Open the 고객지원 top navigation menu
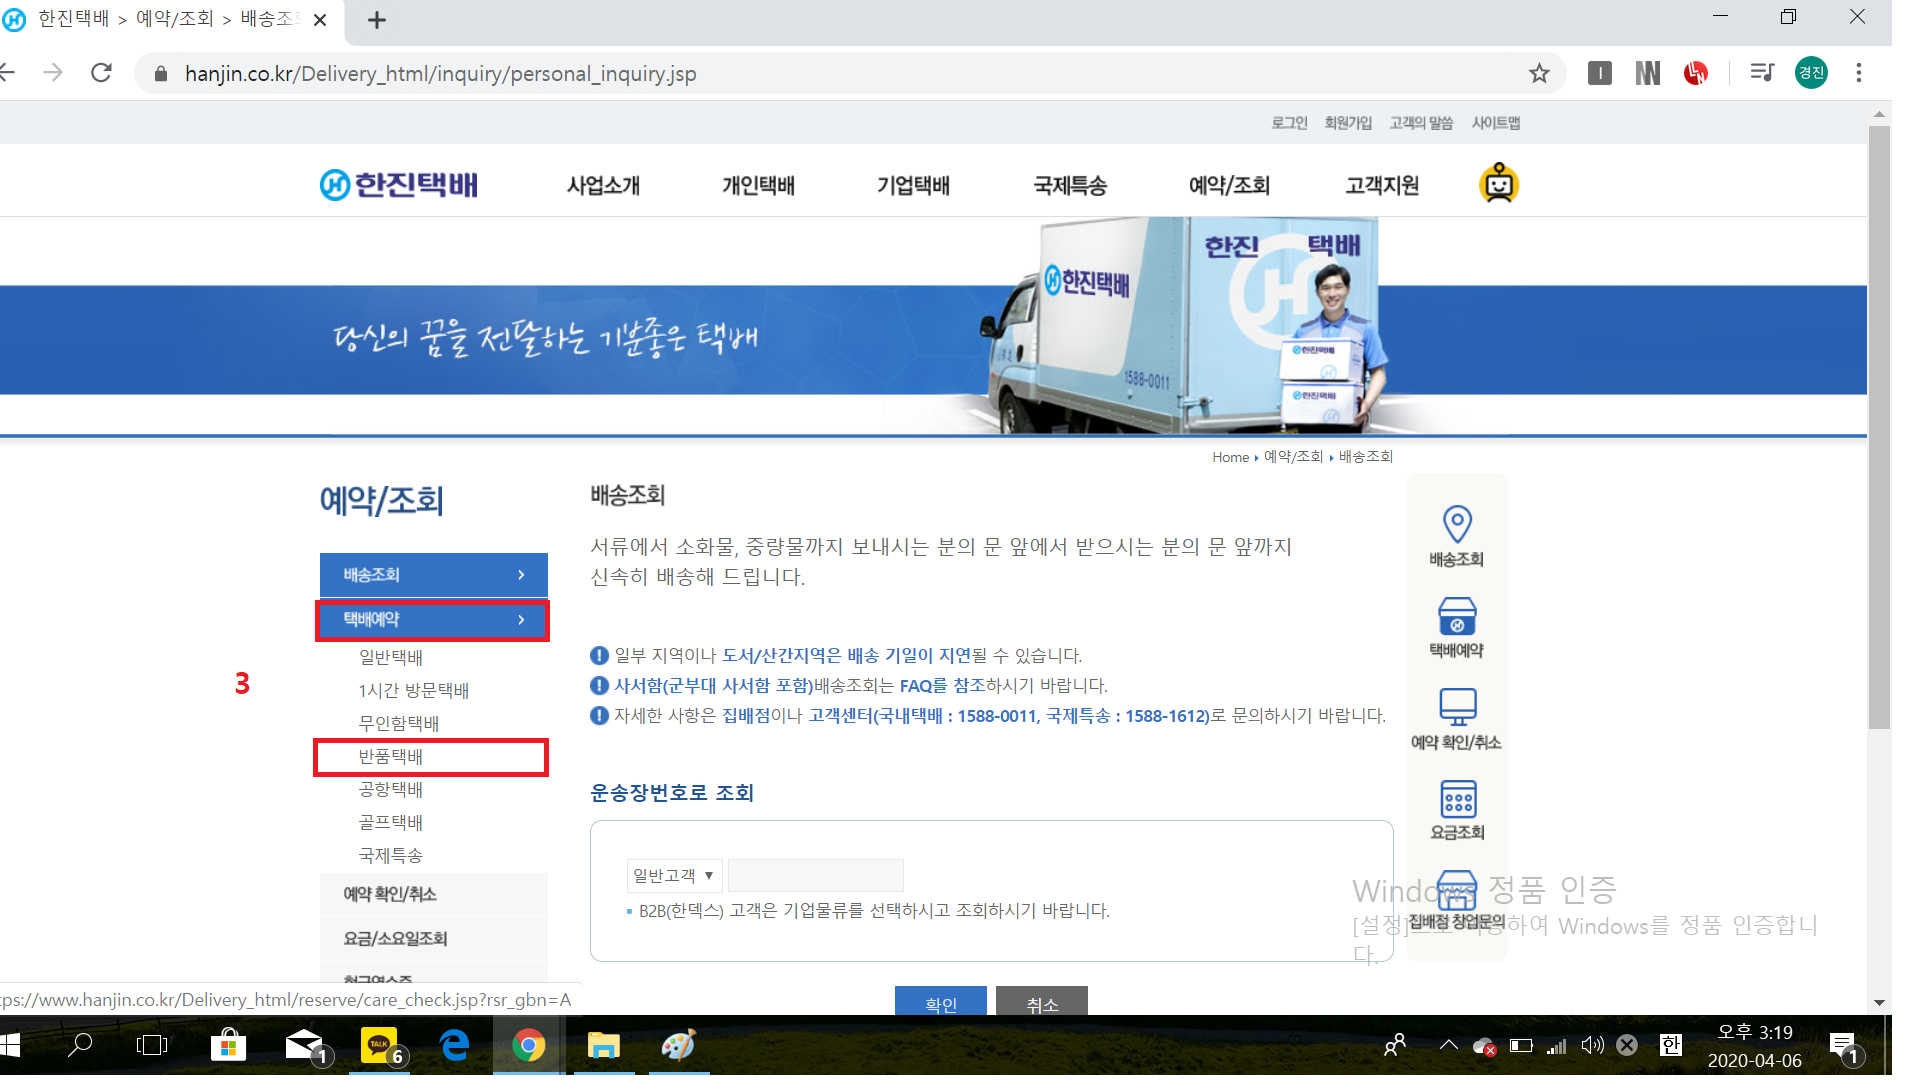The height and width of the screenshot is (1080, 1920). (x=1382, y=185)
